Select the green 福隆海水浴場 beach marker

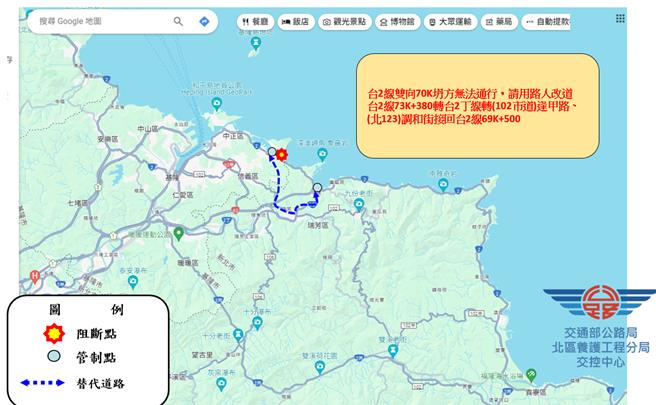[x=531, y=374]
